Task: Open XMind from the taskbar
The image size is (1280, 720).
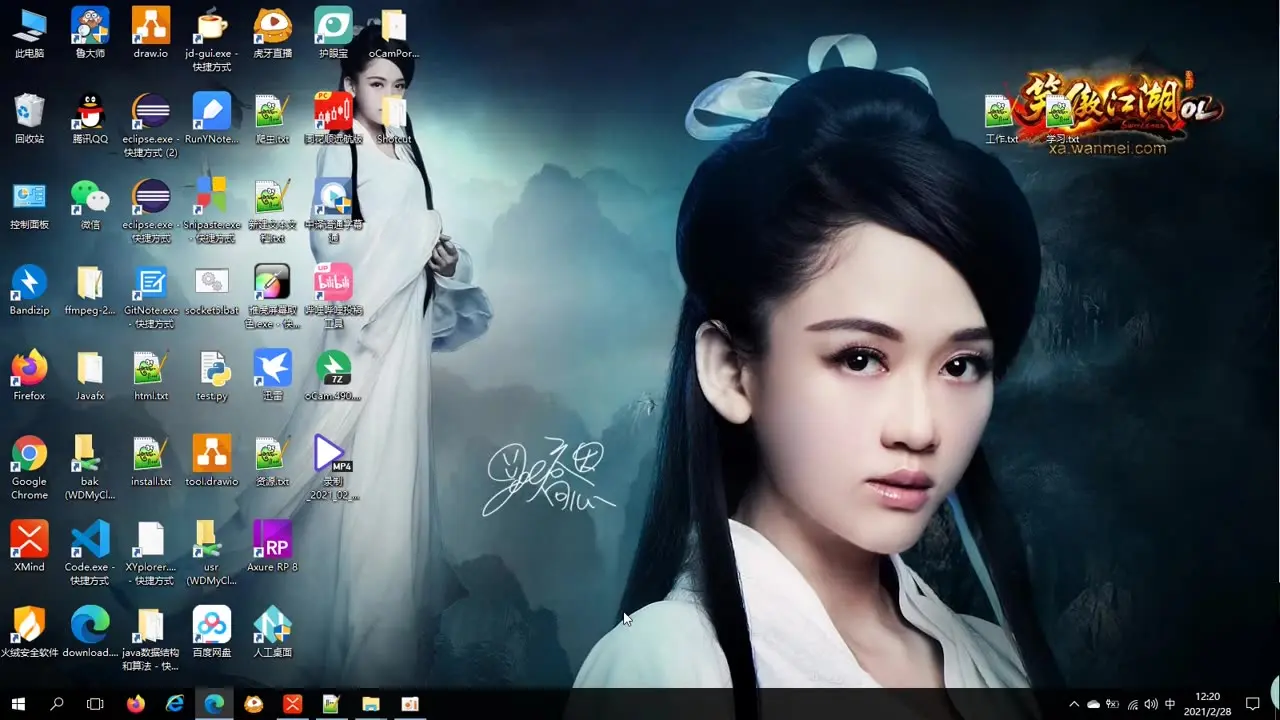Action: 292,704
